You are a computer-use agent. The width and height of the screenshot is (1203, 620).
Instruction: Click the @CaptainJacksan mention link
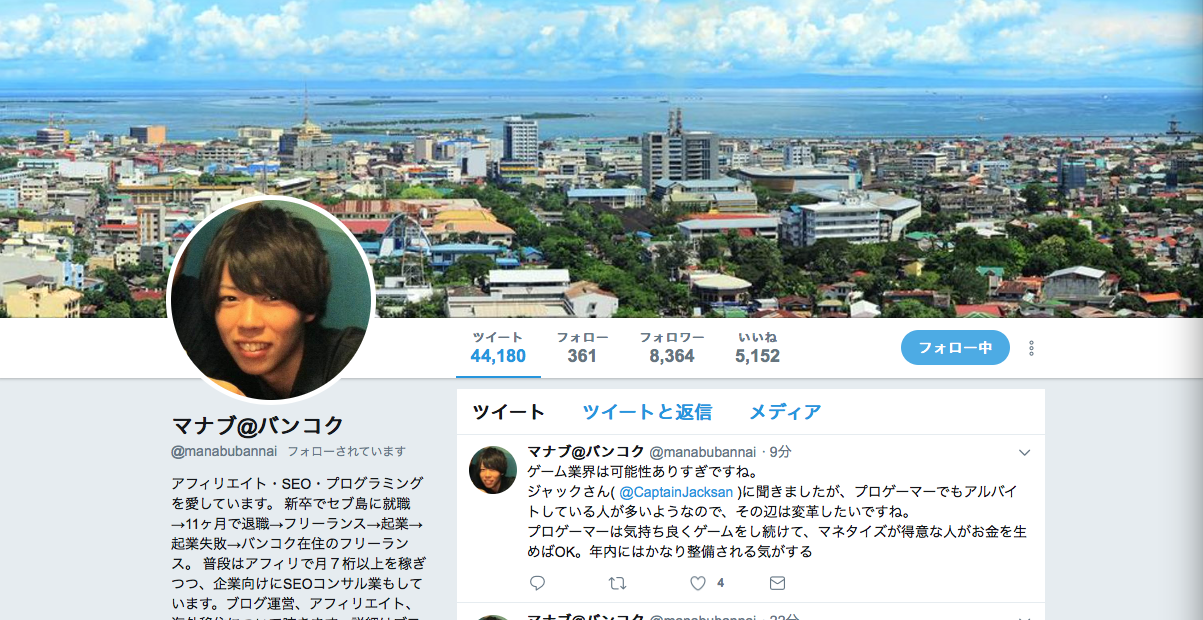click(x=676, y=492)
